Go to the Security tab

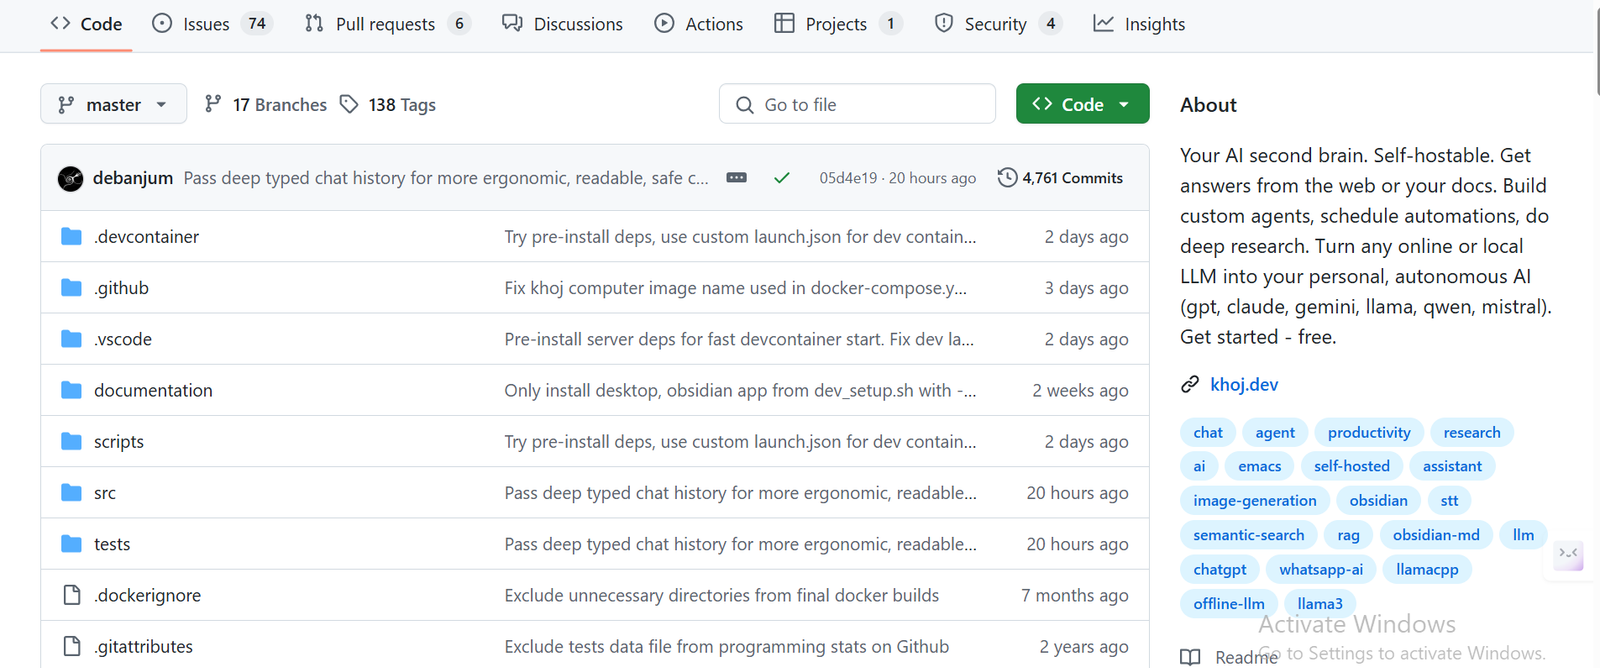997,24
